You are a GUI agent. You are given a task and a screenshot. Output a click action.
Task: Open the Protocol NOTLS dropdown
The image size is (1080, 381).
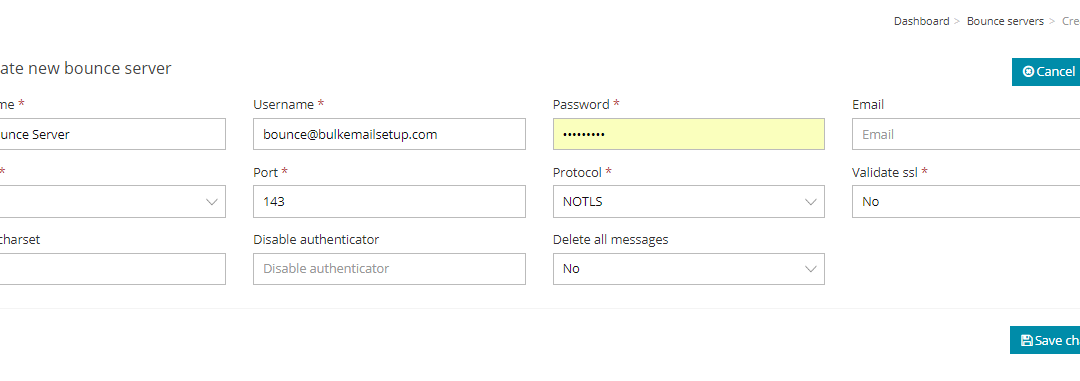pos(689,201)
